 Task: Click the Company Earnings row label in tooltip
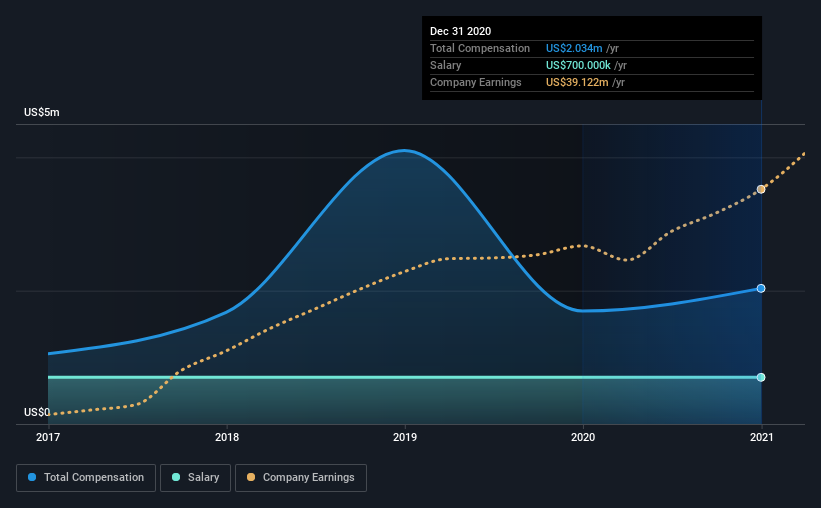click(475, 82)
